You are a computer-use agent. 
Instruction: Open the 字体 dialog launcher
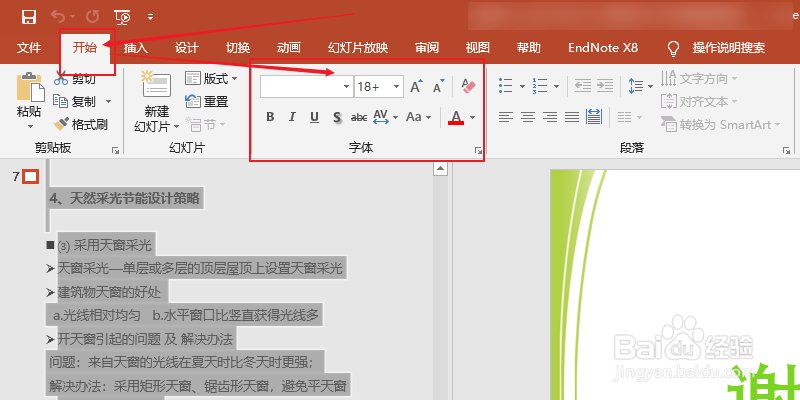478,151
